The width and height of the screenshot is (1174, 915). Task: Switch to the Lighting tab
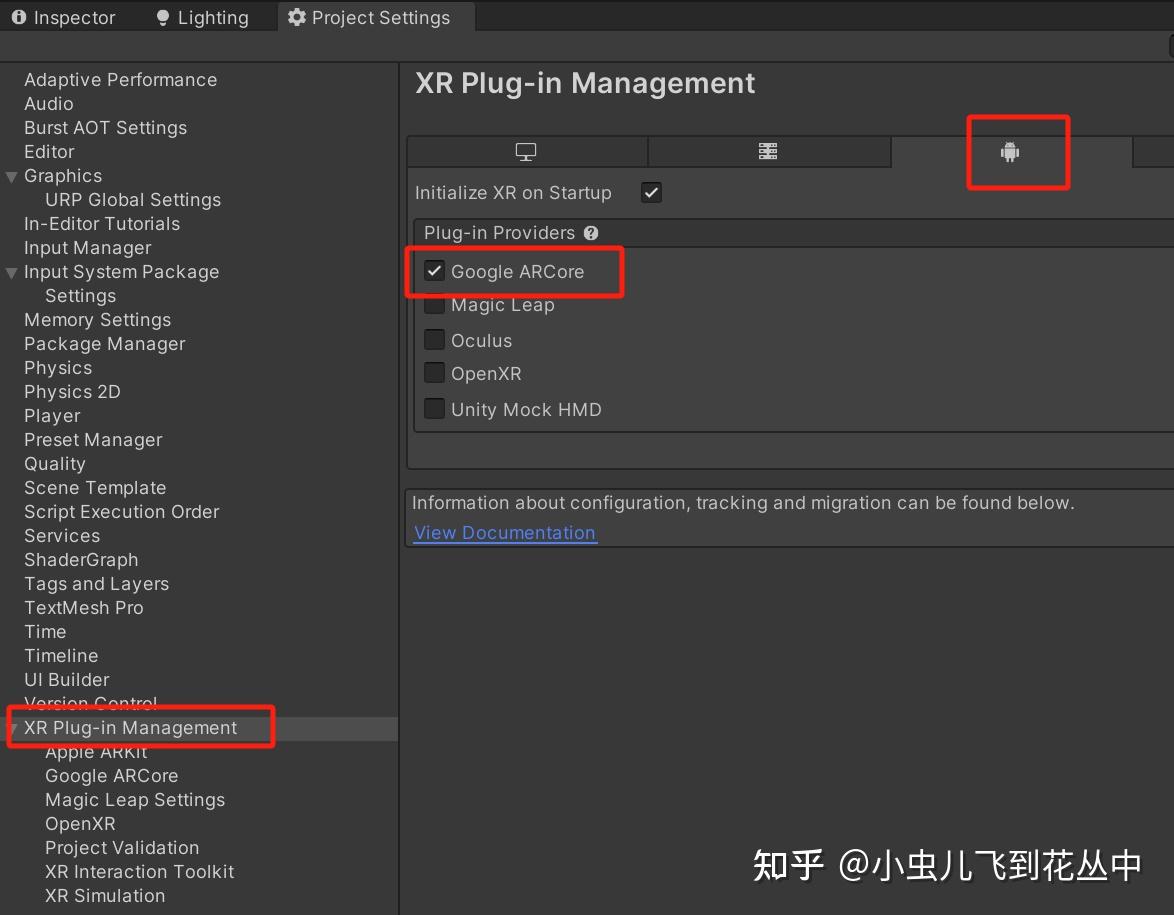(200, 16)
